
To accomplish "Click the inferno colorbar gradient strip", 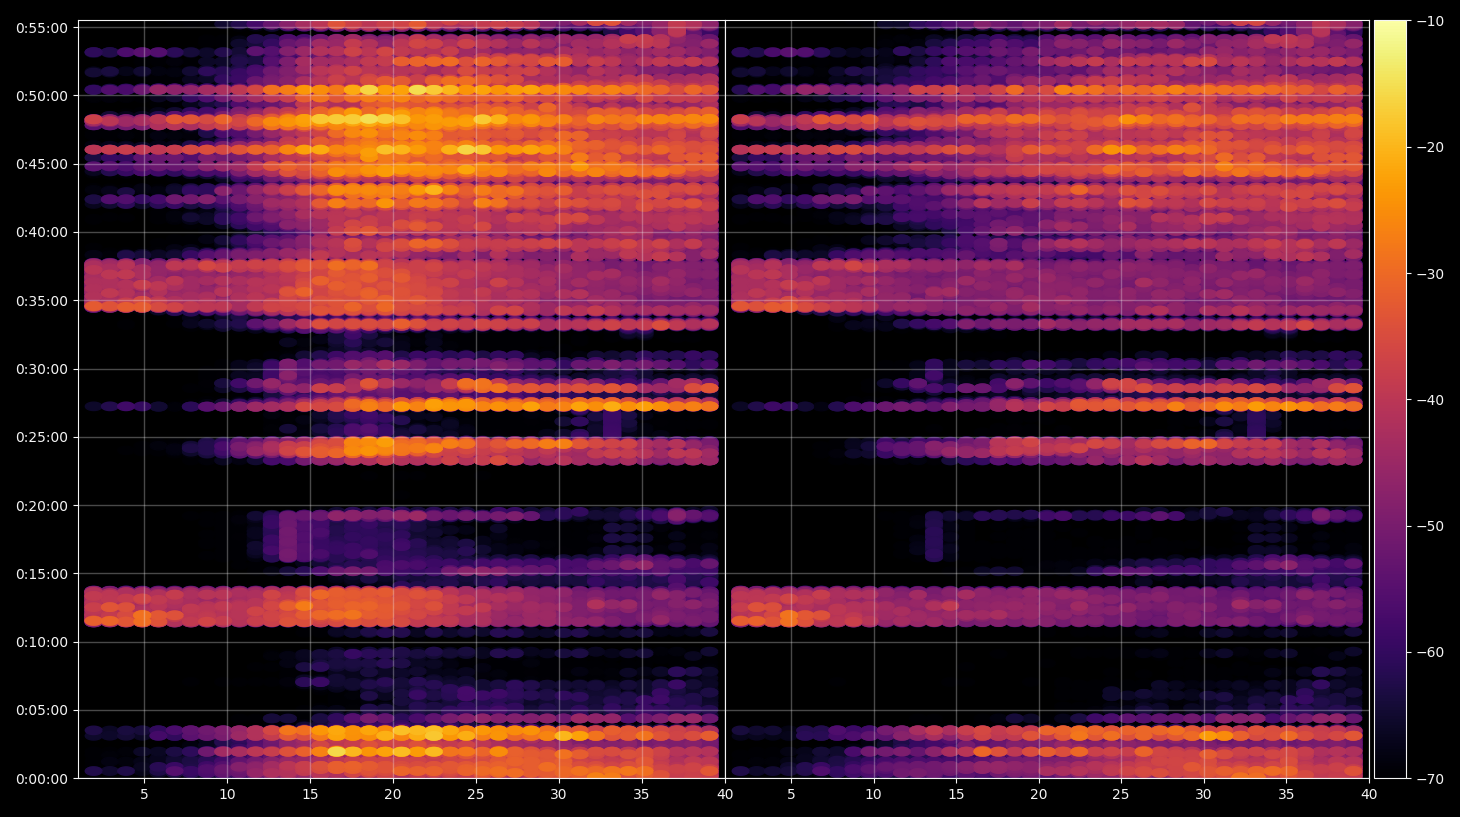I will [1390, 399].
